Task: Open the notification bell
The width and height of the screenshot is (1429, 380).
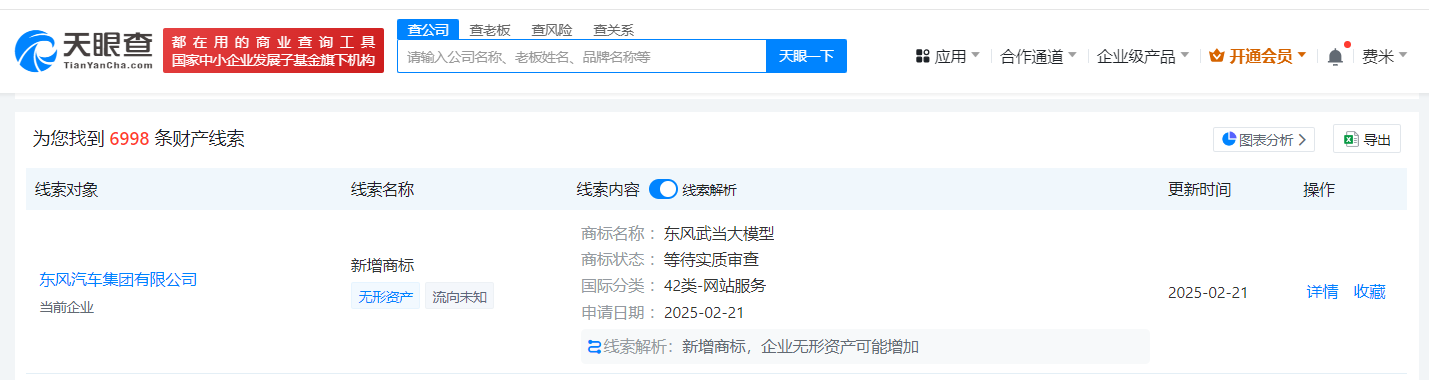Action: 1335,57
